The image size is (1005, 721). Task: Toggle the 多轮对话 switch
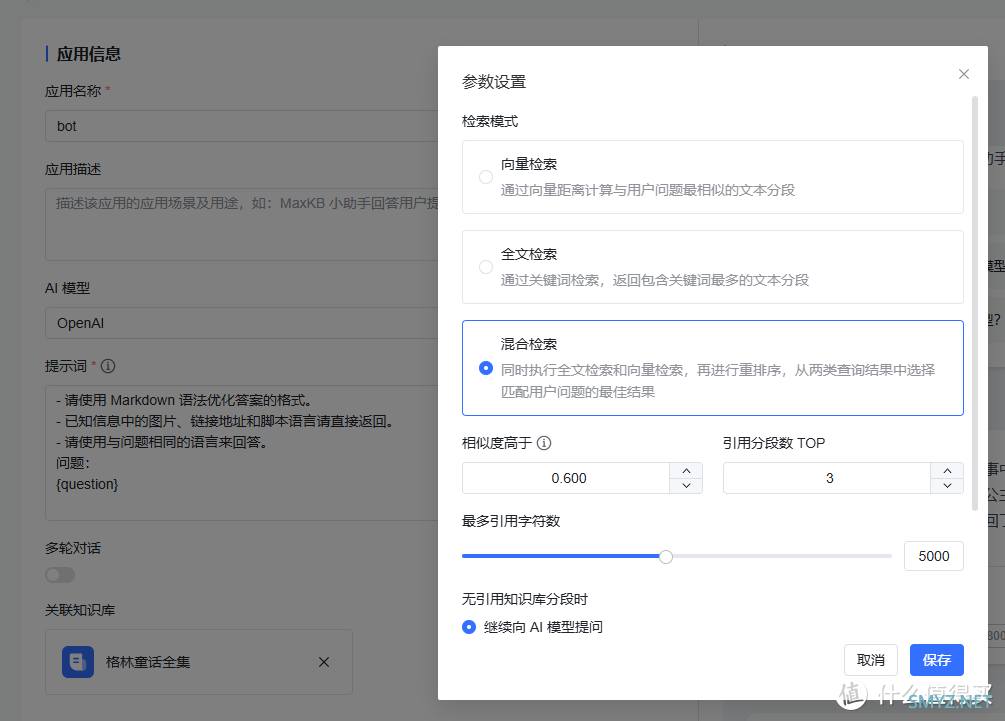click(60, 575)
